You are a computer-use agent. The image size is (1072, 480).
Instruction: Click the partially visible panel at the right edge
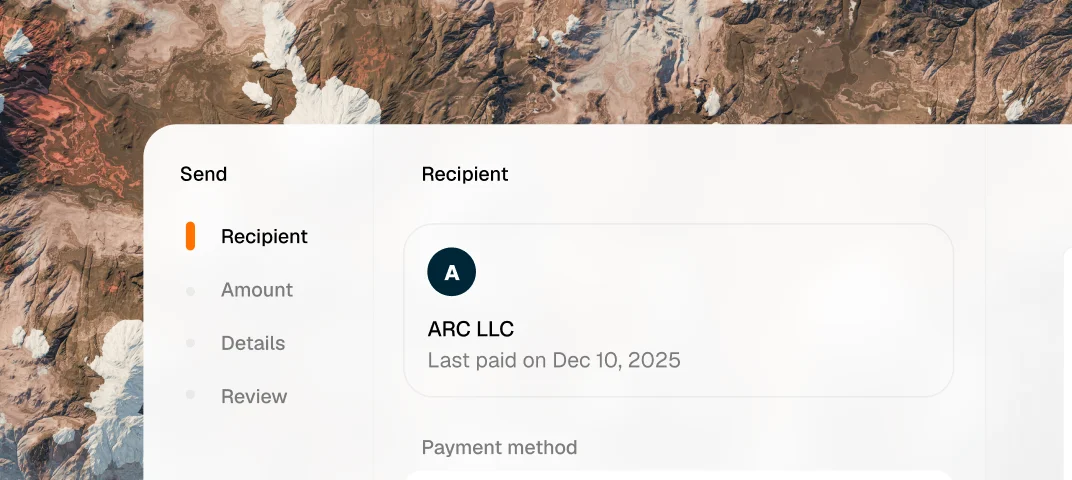(1066, 360)
